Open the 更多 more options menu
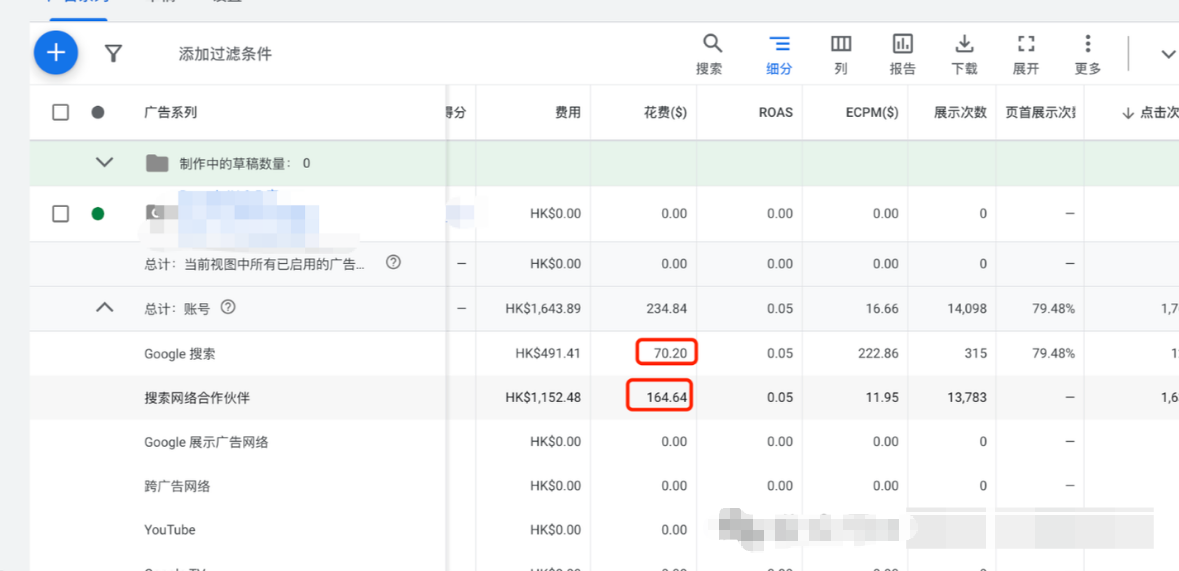Viewport: 1179px width, 571px height. click(x=1087, y=54)
